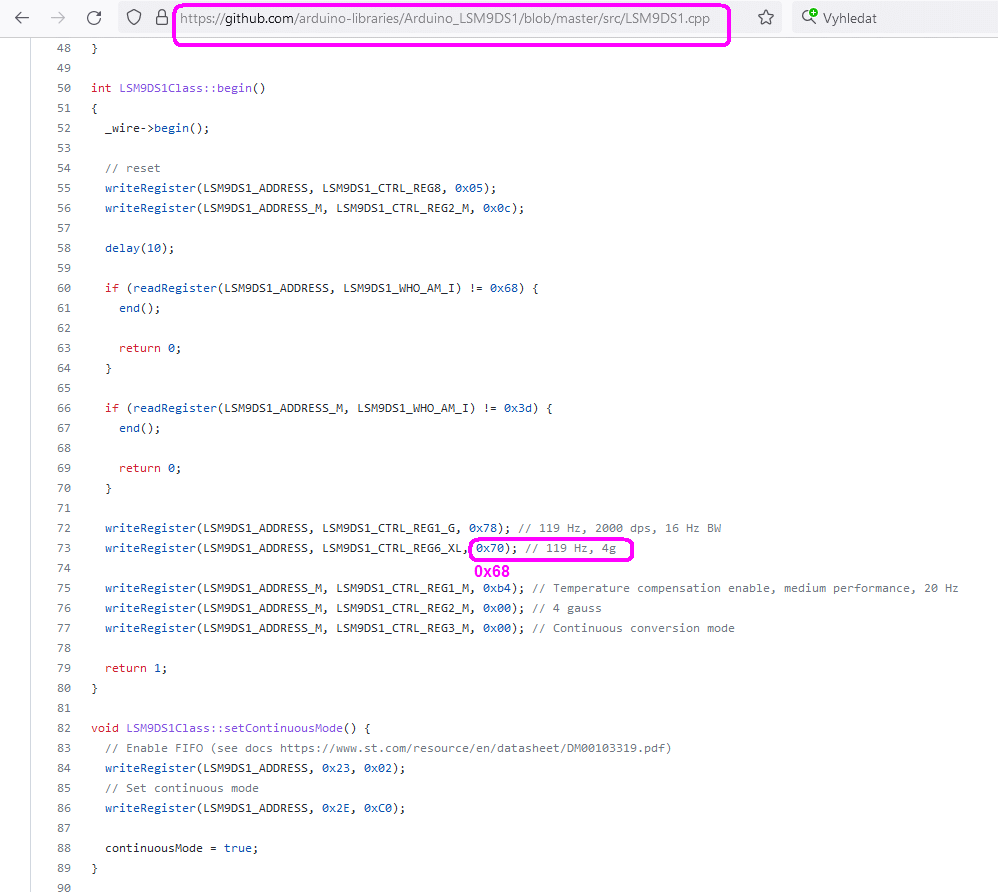The width and height of the screenshot is (998, 892).
Task: Click the setContinuousMode function name
Action: tap(234, 728)
